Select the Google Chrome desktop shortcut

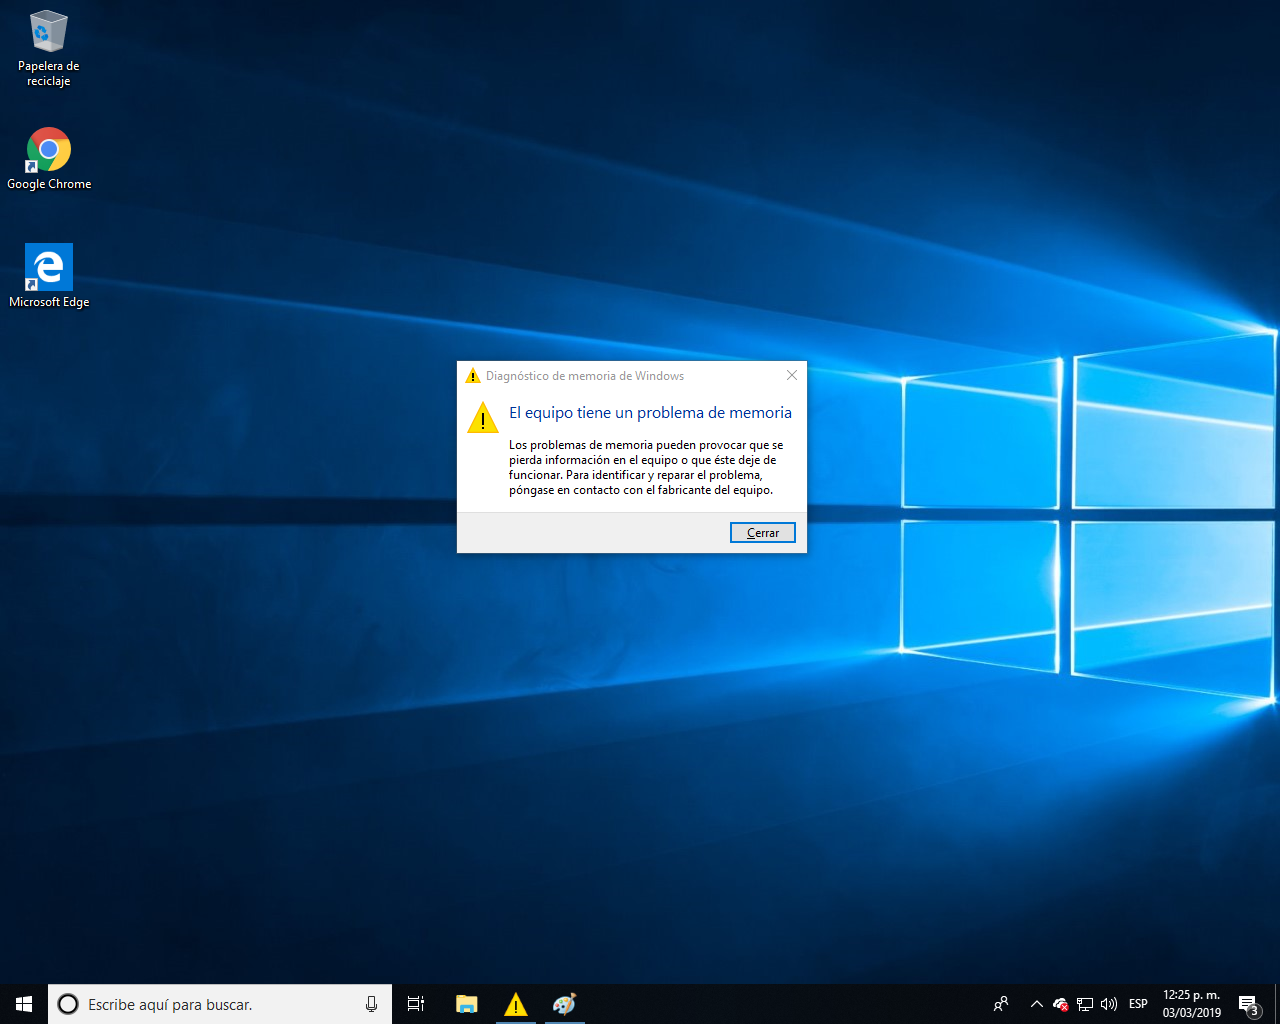pyautogui.click(x=48, y=158)
